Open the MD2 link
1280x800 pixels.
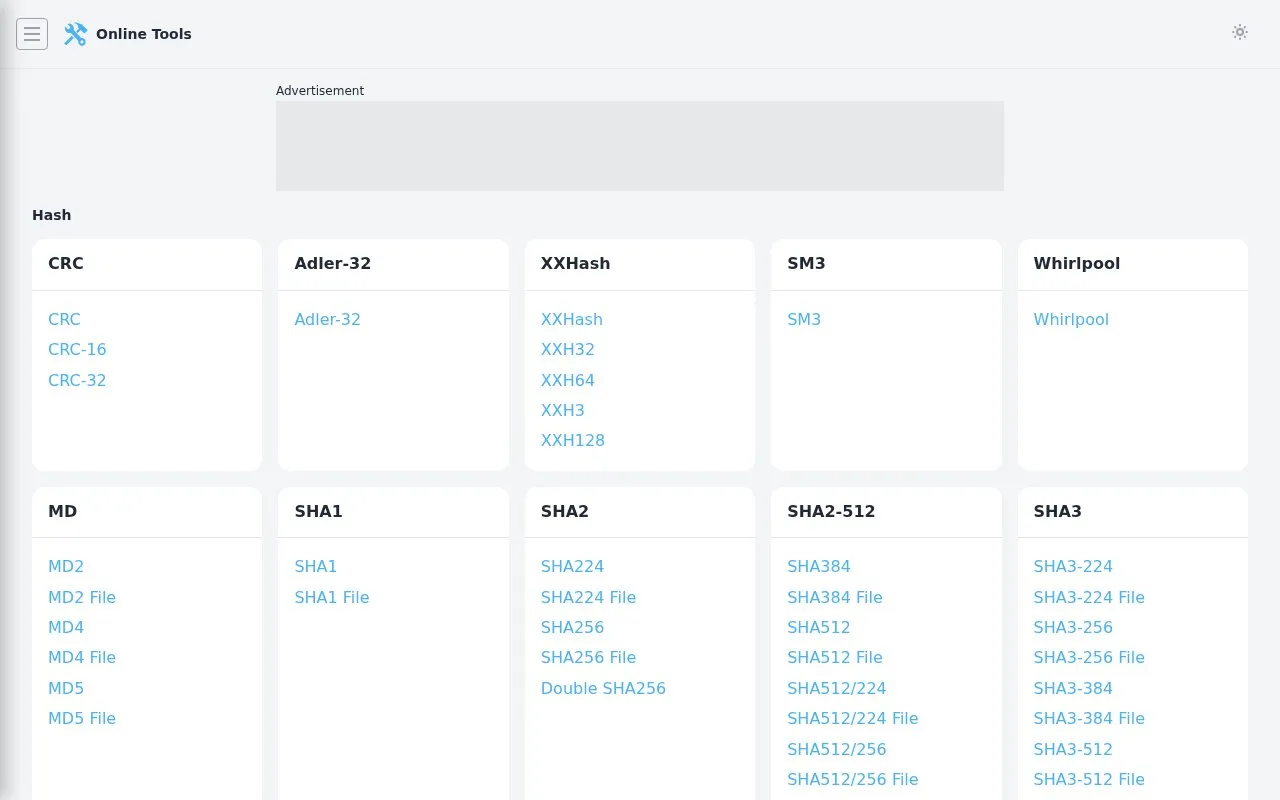[x=66, y=566]
